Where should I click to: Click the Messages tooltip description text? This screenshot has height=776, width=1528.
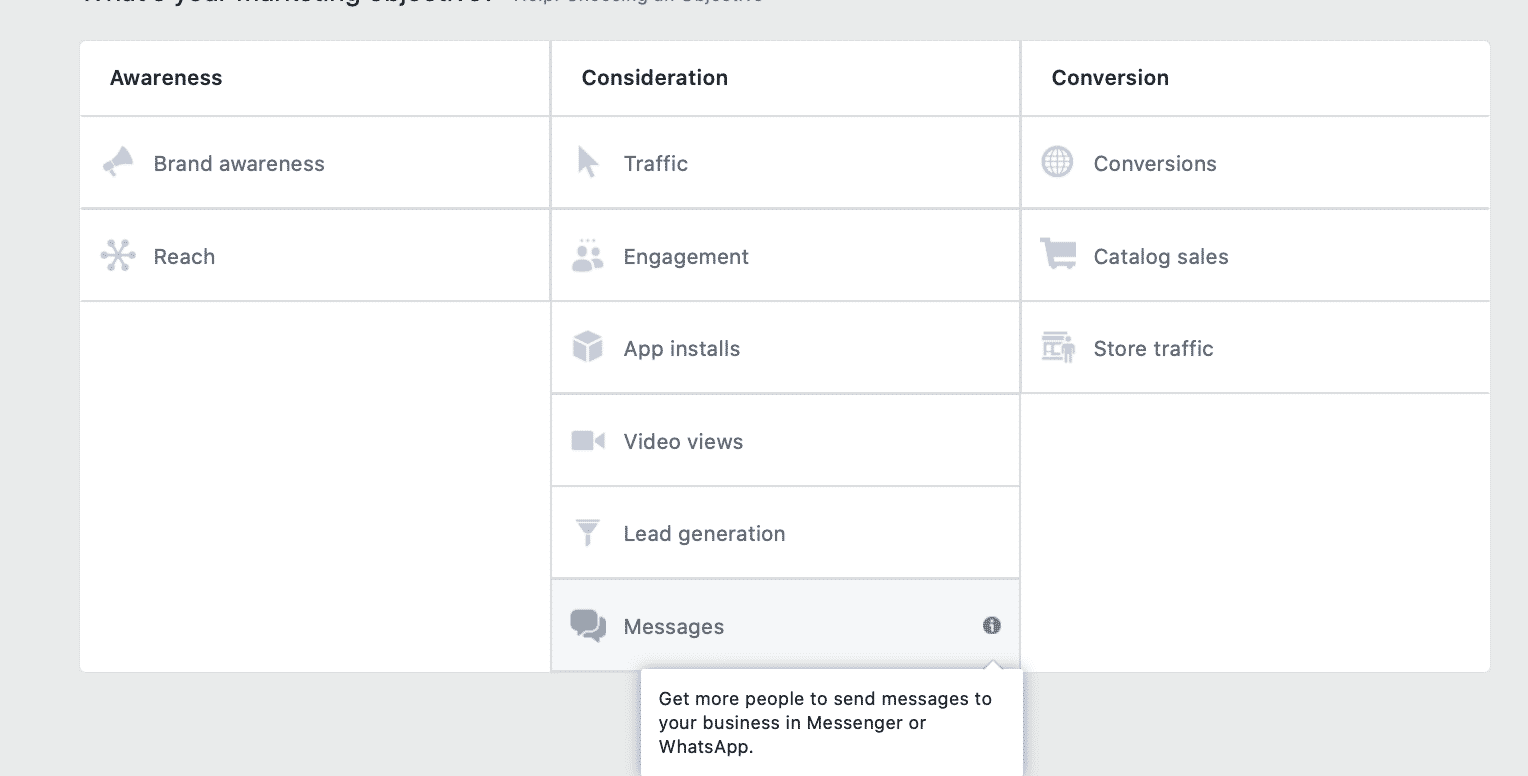pyautogui.click(x=825, y=722)
